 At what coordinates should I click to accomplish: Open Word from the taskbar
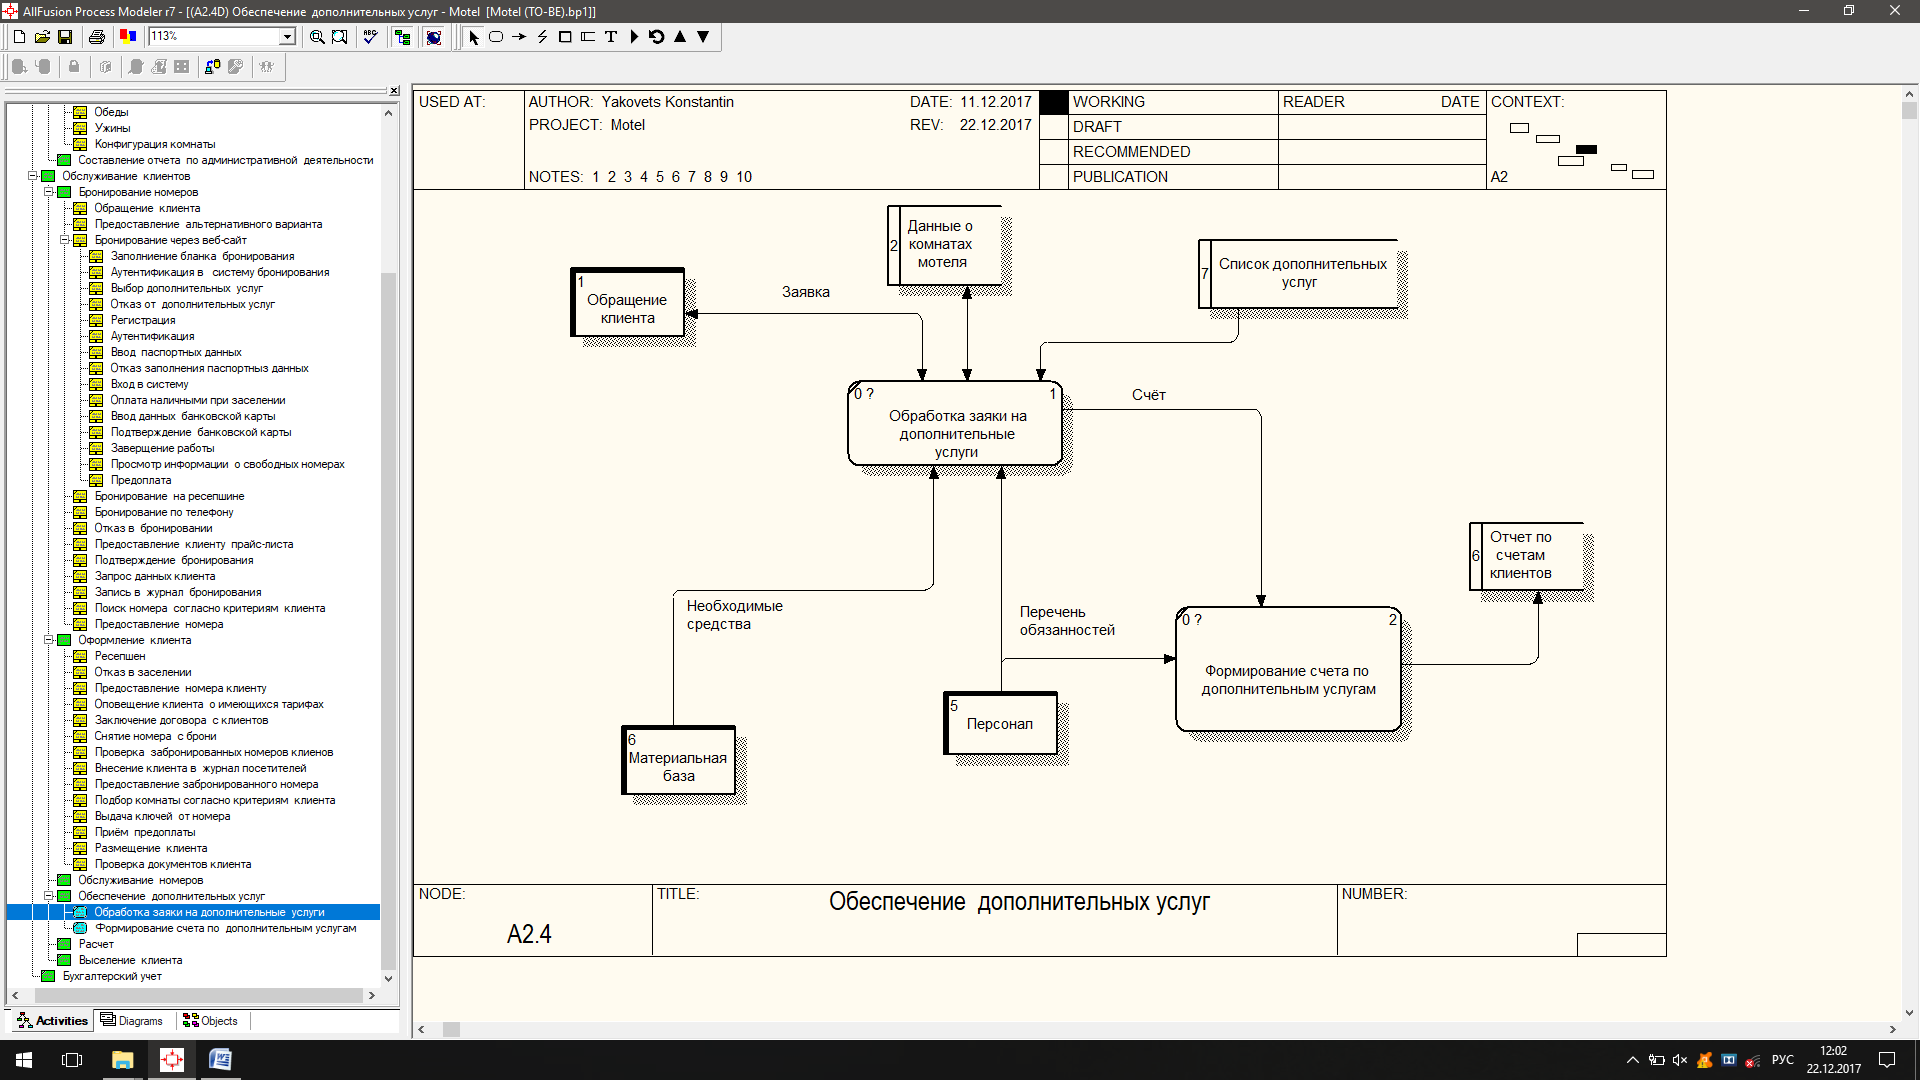220,1060
